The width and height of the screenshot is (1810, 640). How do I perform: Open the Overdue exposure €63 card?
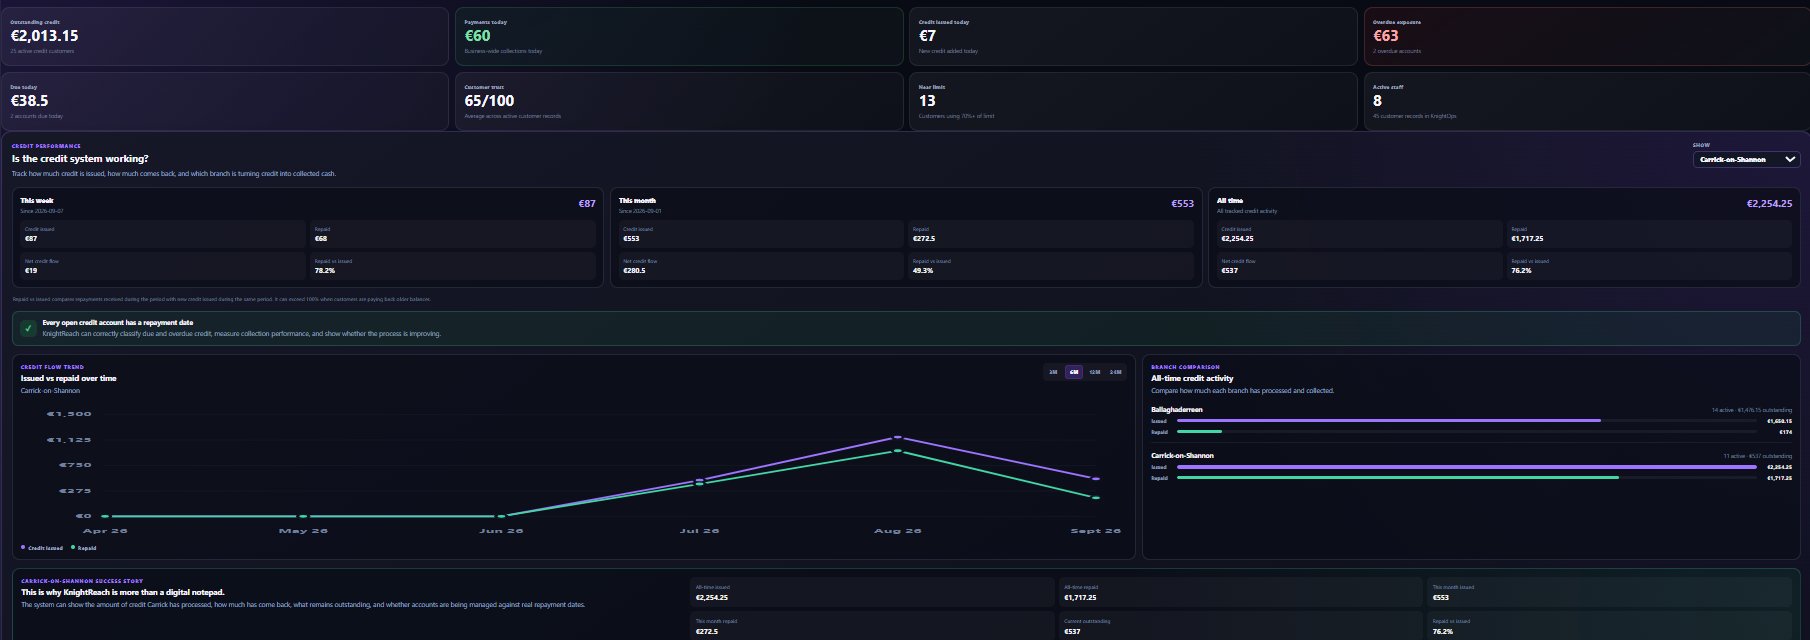tap(1587, 37)
